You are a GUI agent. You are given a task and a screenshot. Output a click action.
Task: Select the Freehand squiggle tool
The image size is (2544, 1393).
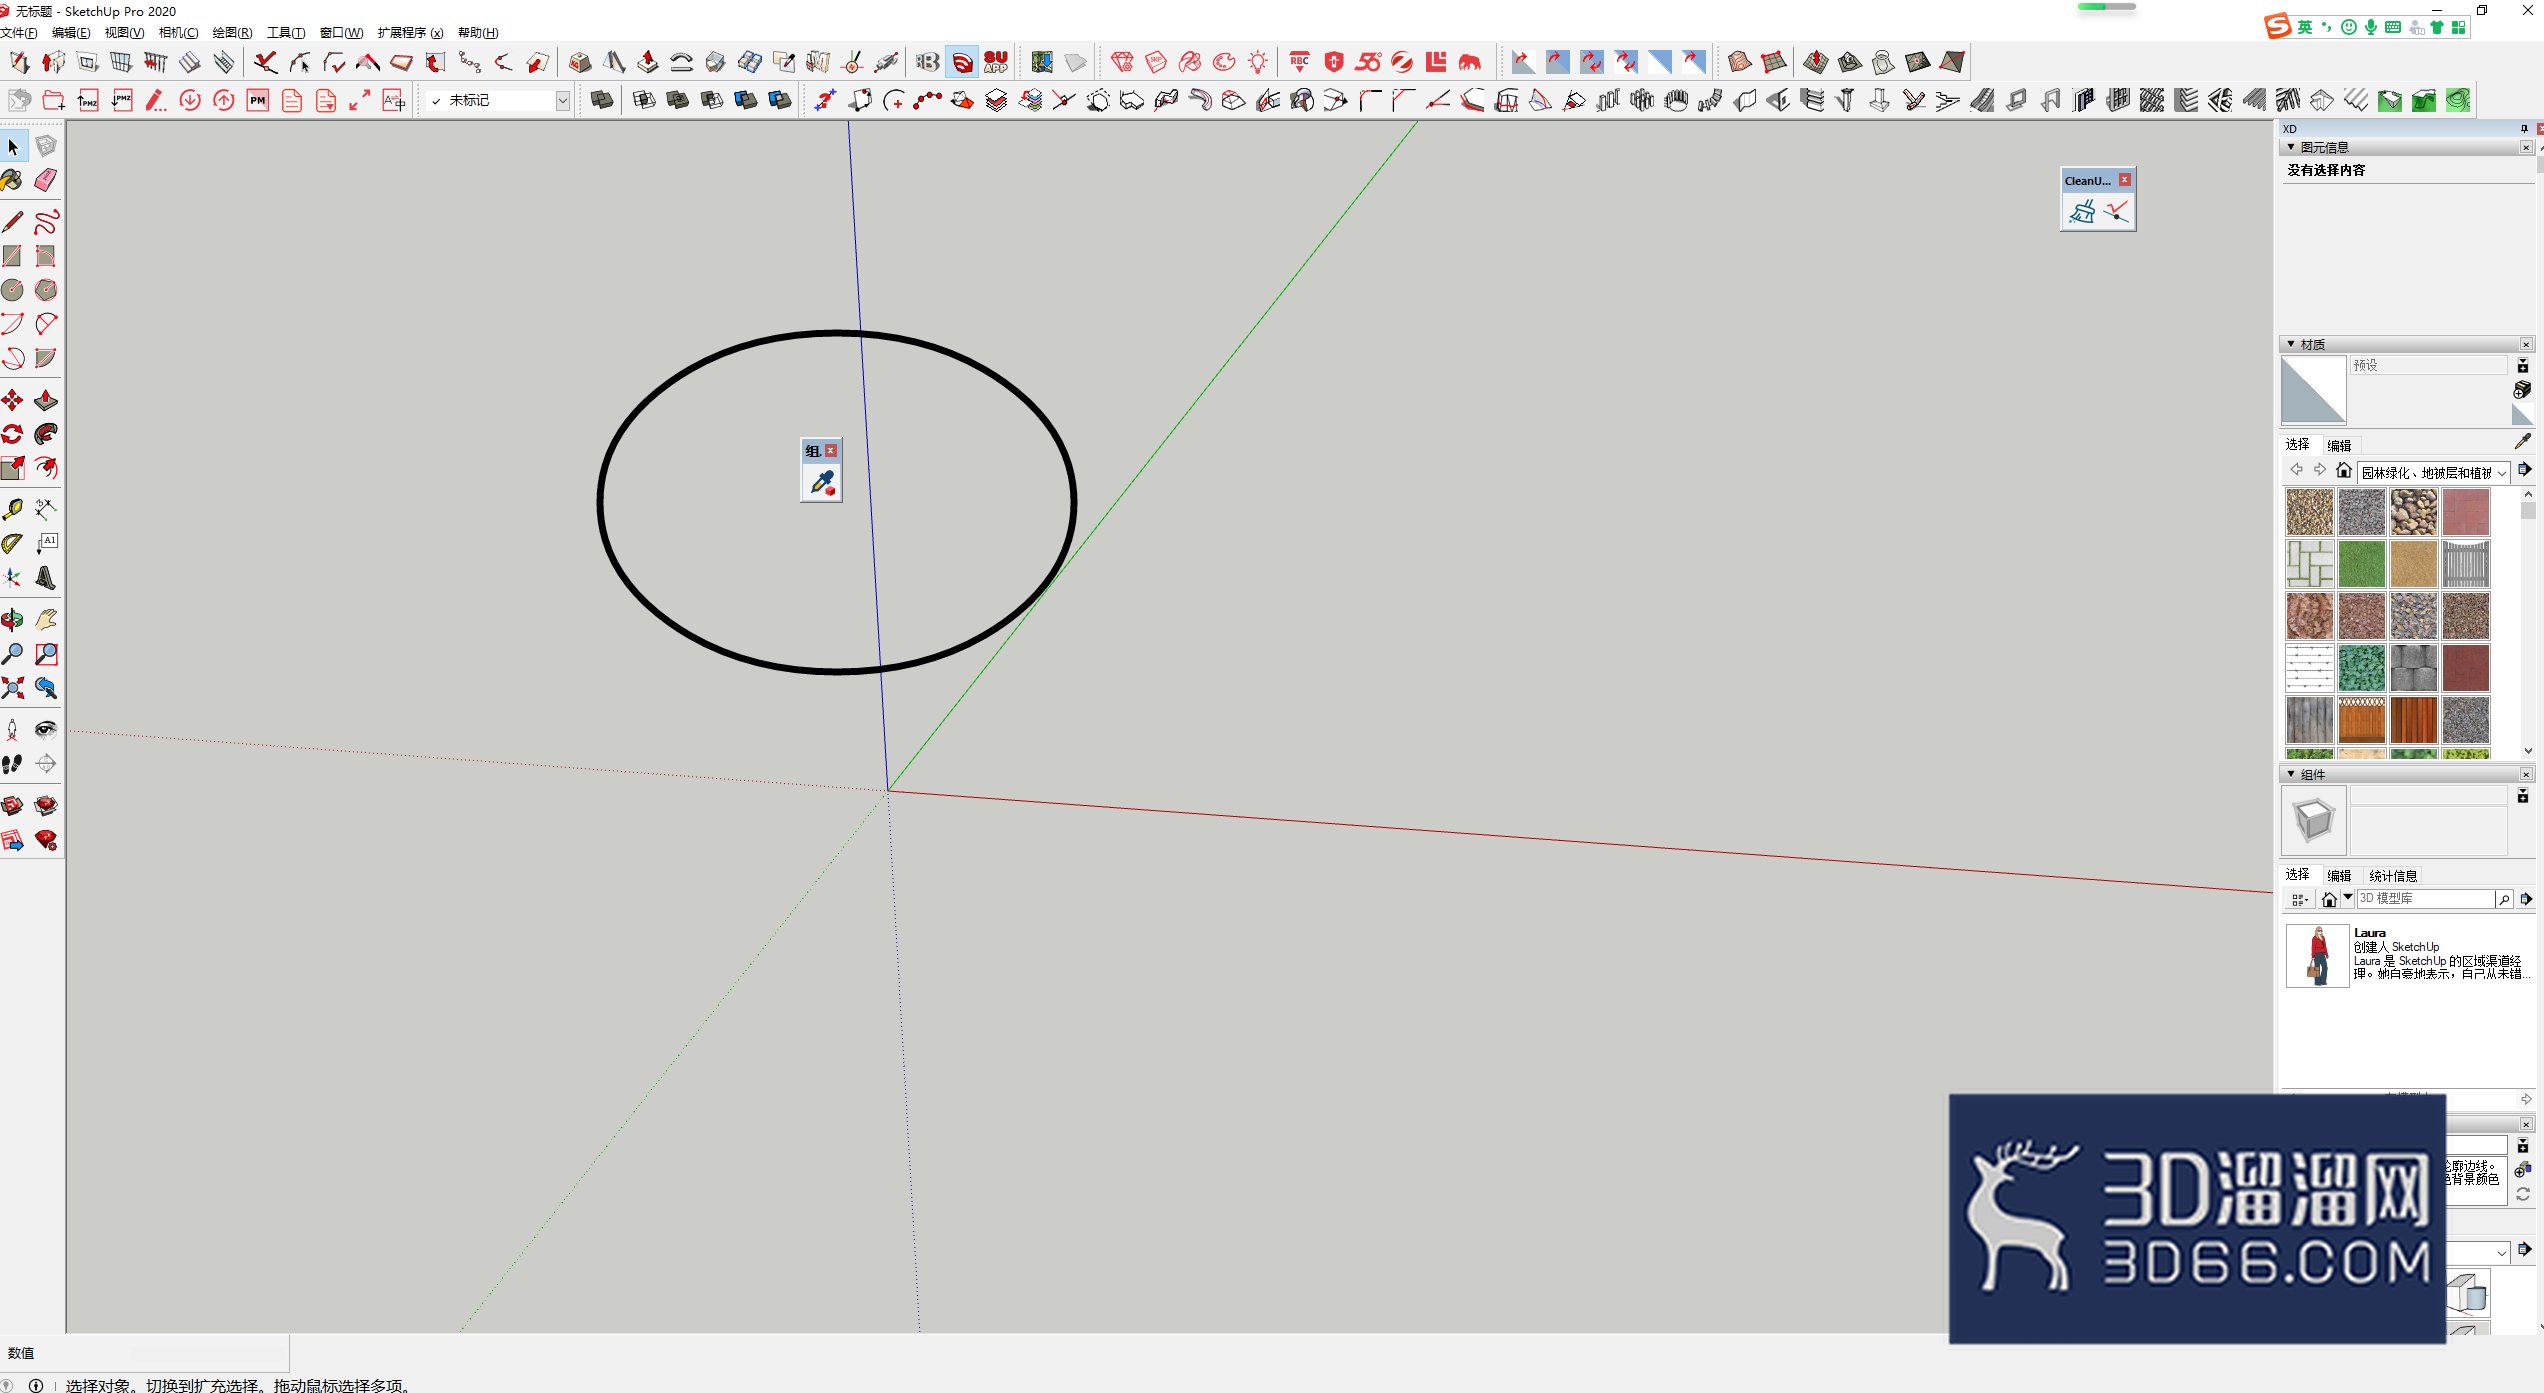(46, 222)
